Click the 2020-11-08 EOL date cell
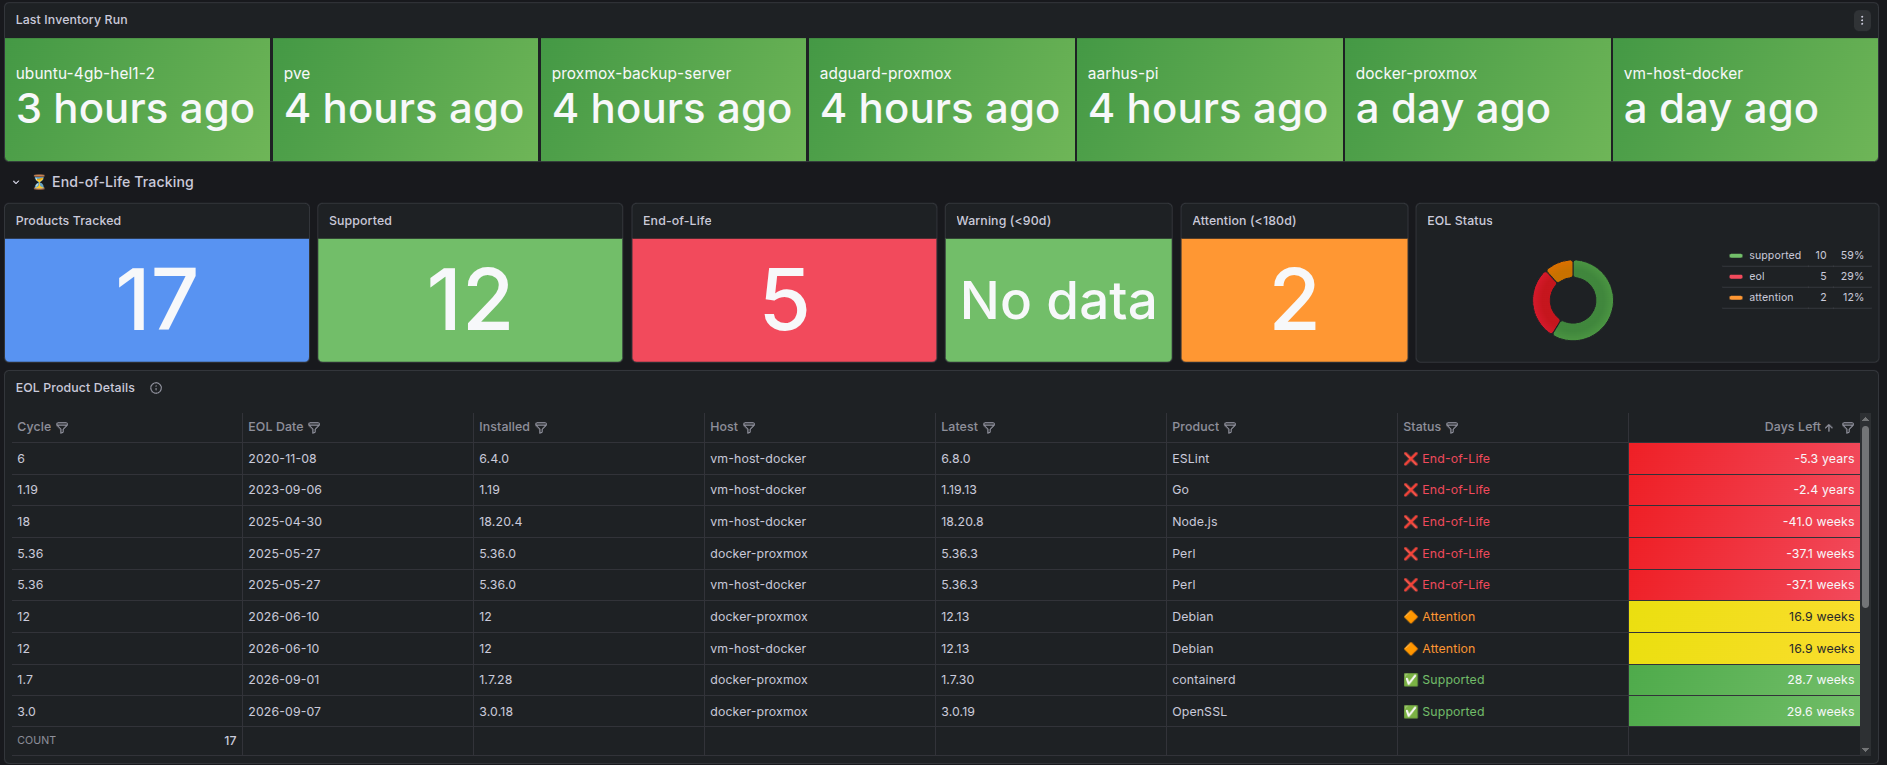The image size is (1887, 765). click(x=357, y=459)
